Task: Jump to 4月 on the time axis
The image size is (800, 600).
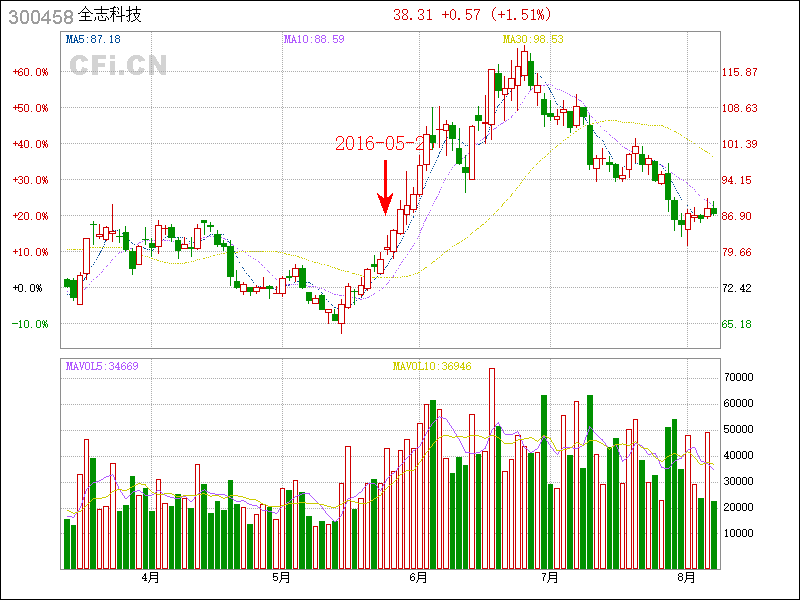Action: 151,578
